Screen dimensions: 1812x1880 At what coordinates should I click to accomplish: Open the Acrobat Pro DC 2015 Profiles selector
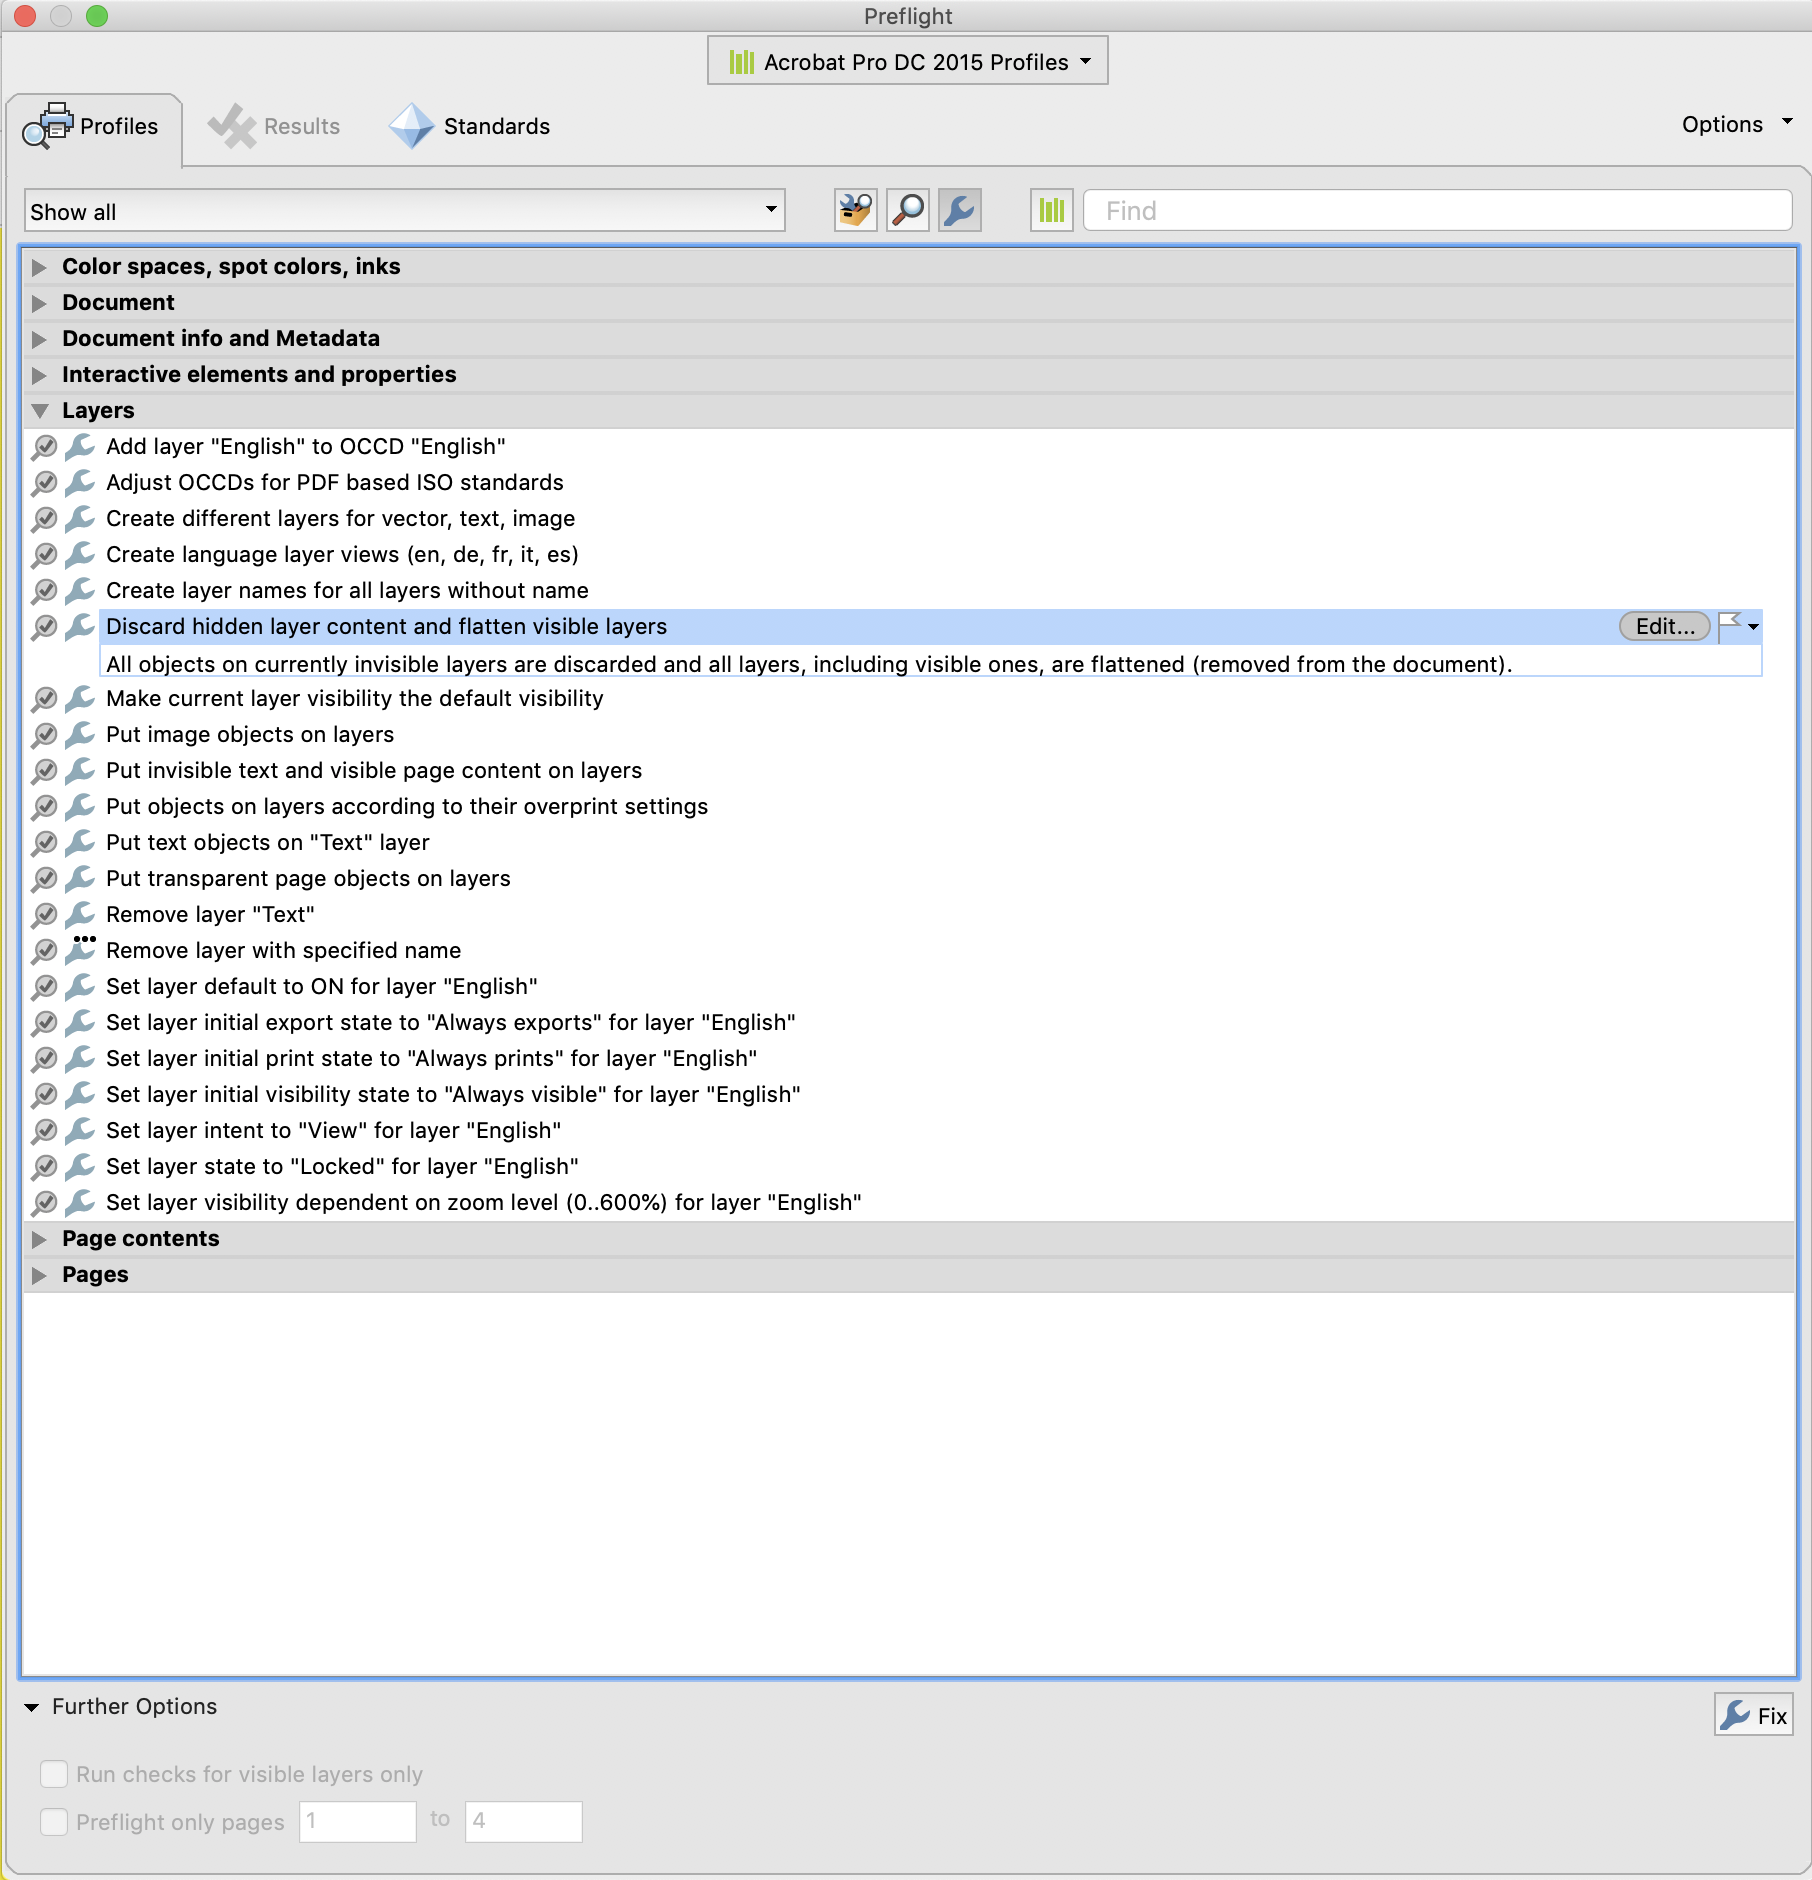click(x=906, y=60)
